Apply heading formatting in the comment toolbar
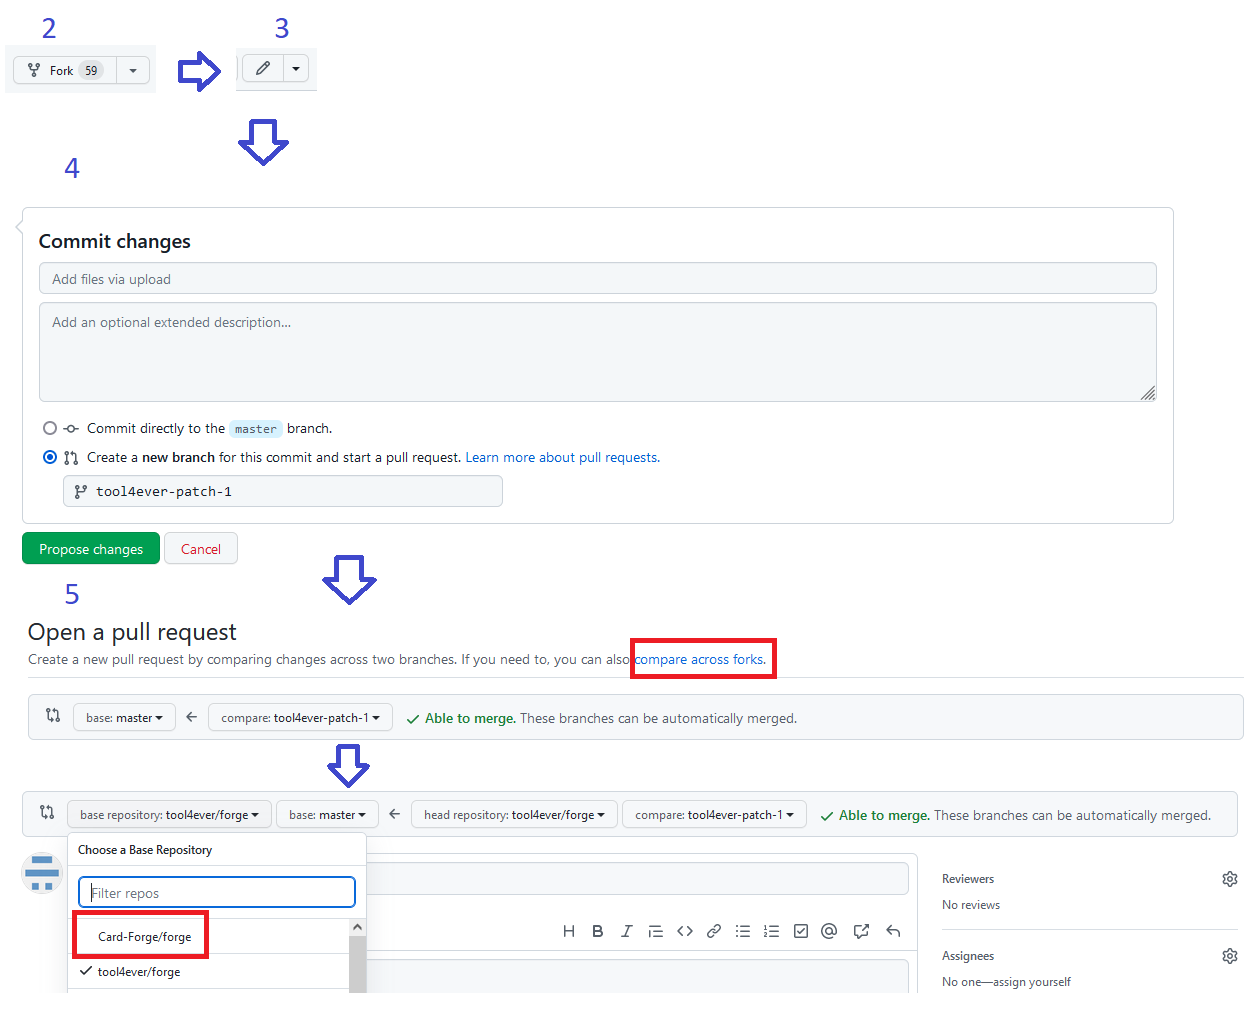The height and width of the screenshot is (1016, 1256). point(568,931)
